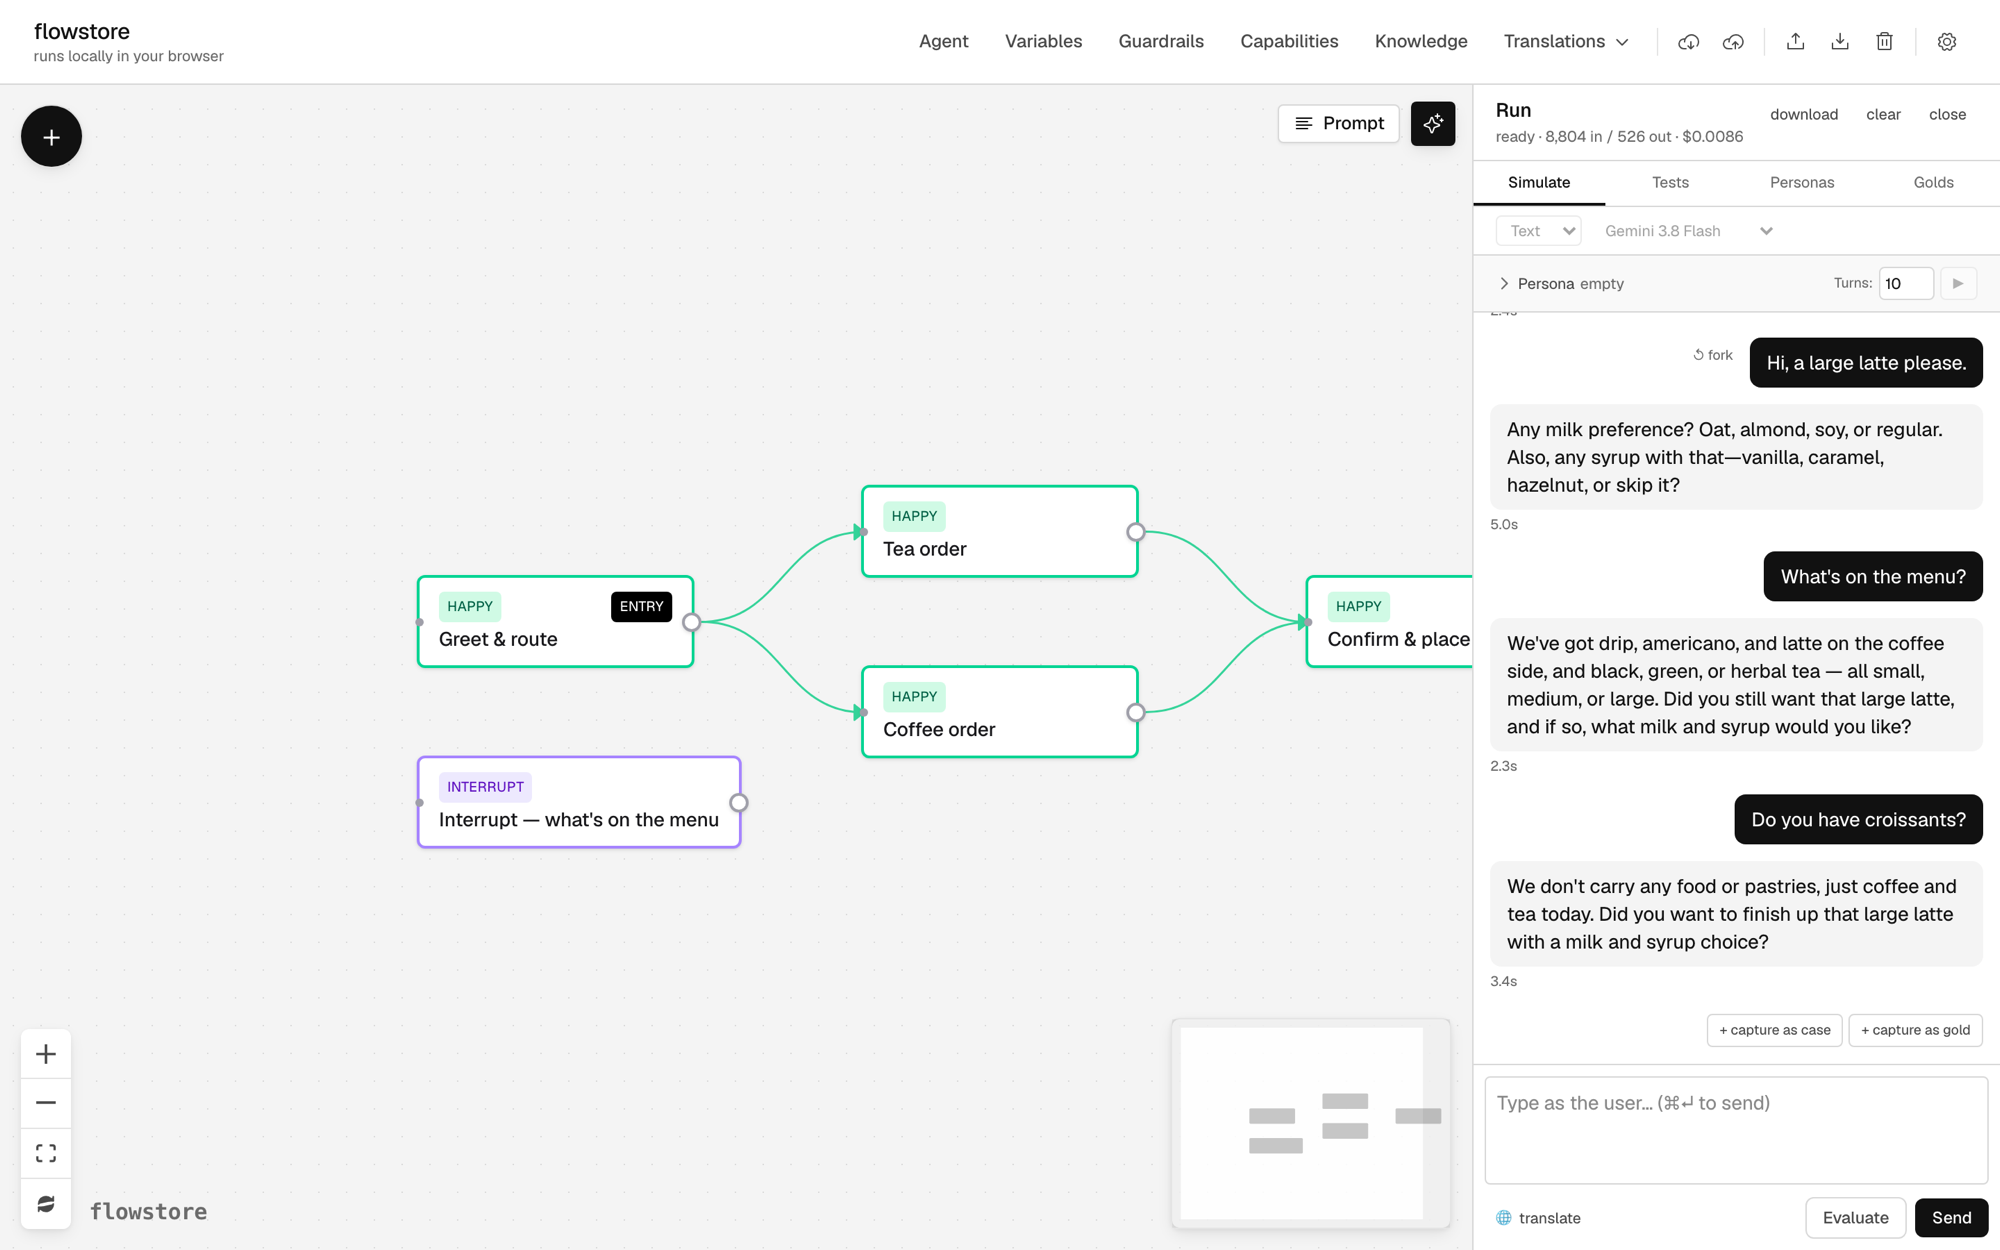Clear the run conversation
The image size is (2000, 1250).
(x=1883, y=114)
